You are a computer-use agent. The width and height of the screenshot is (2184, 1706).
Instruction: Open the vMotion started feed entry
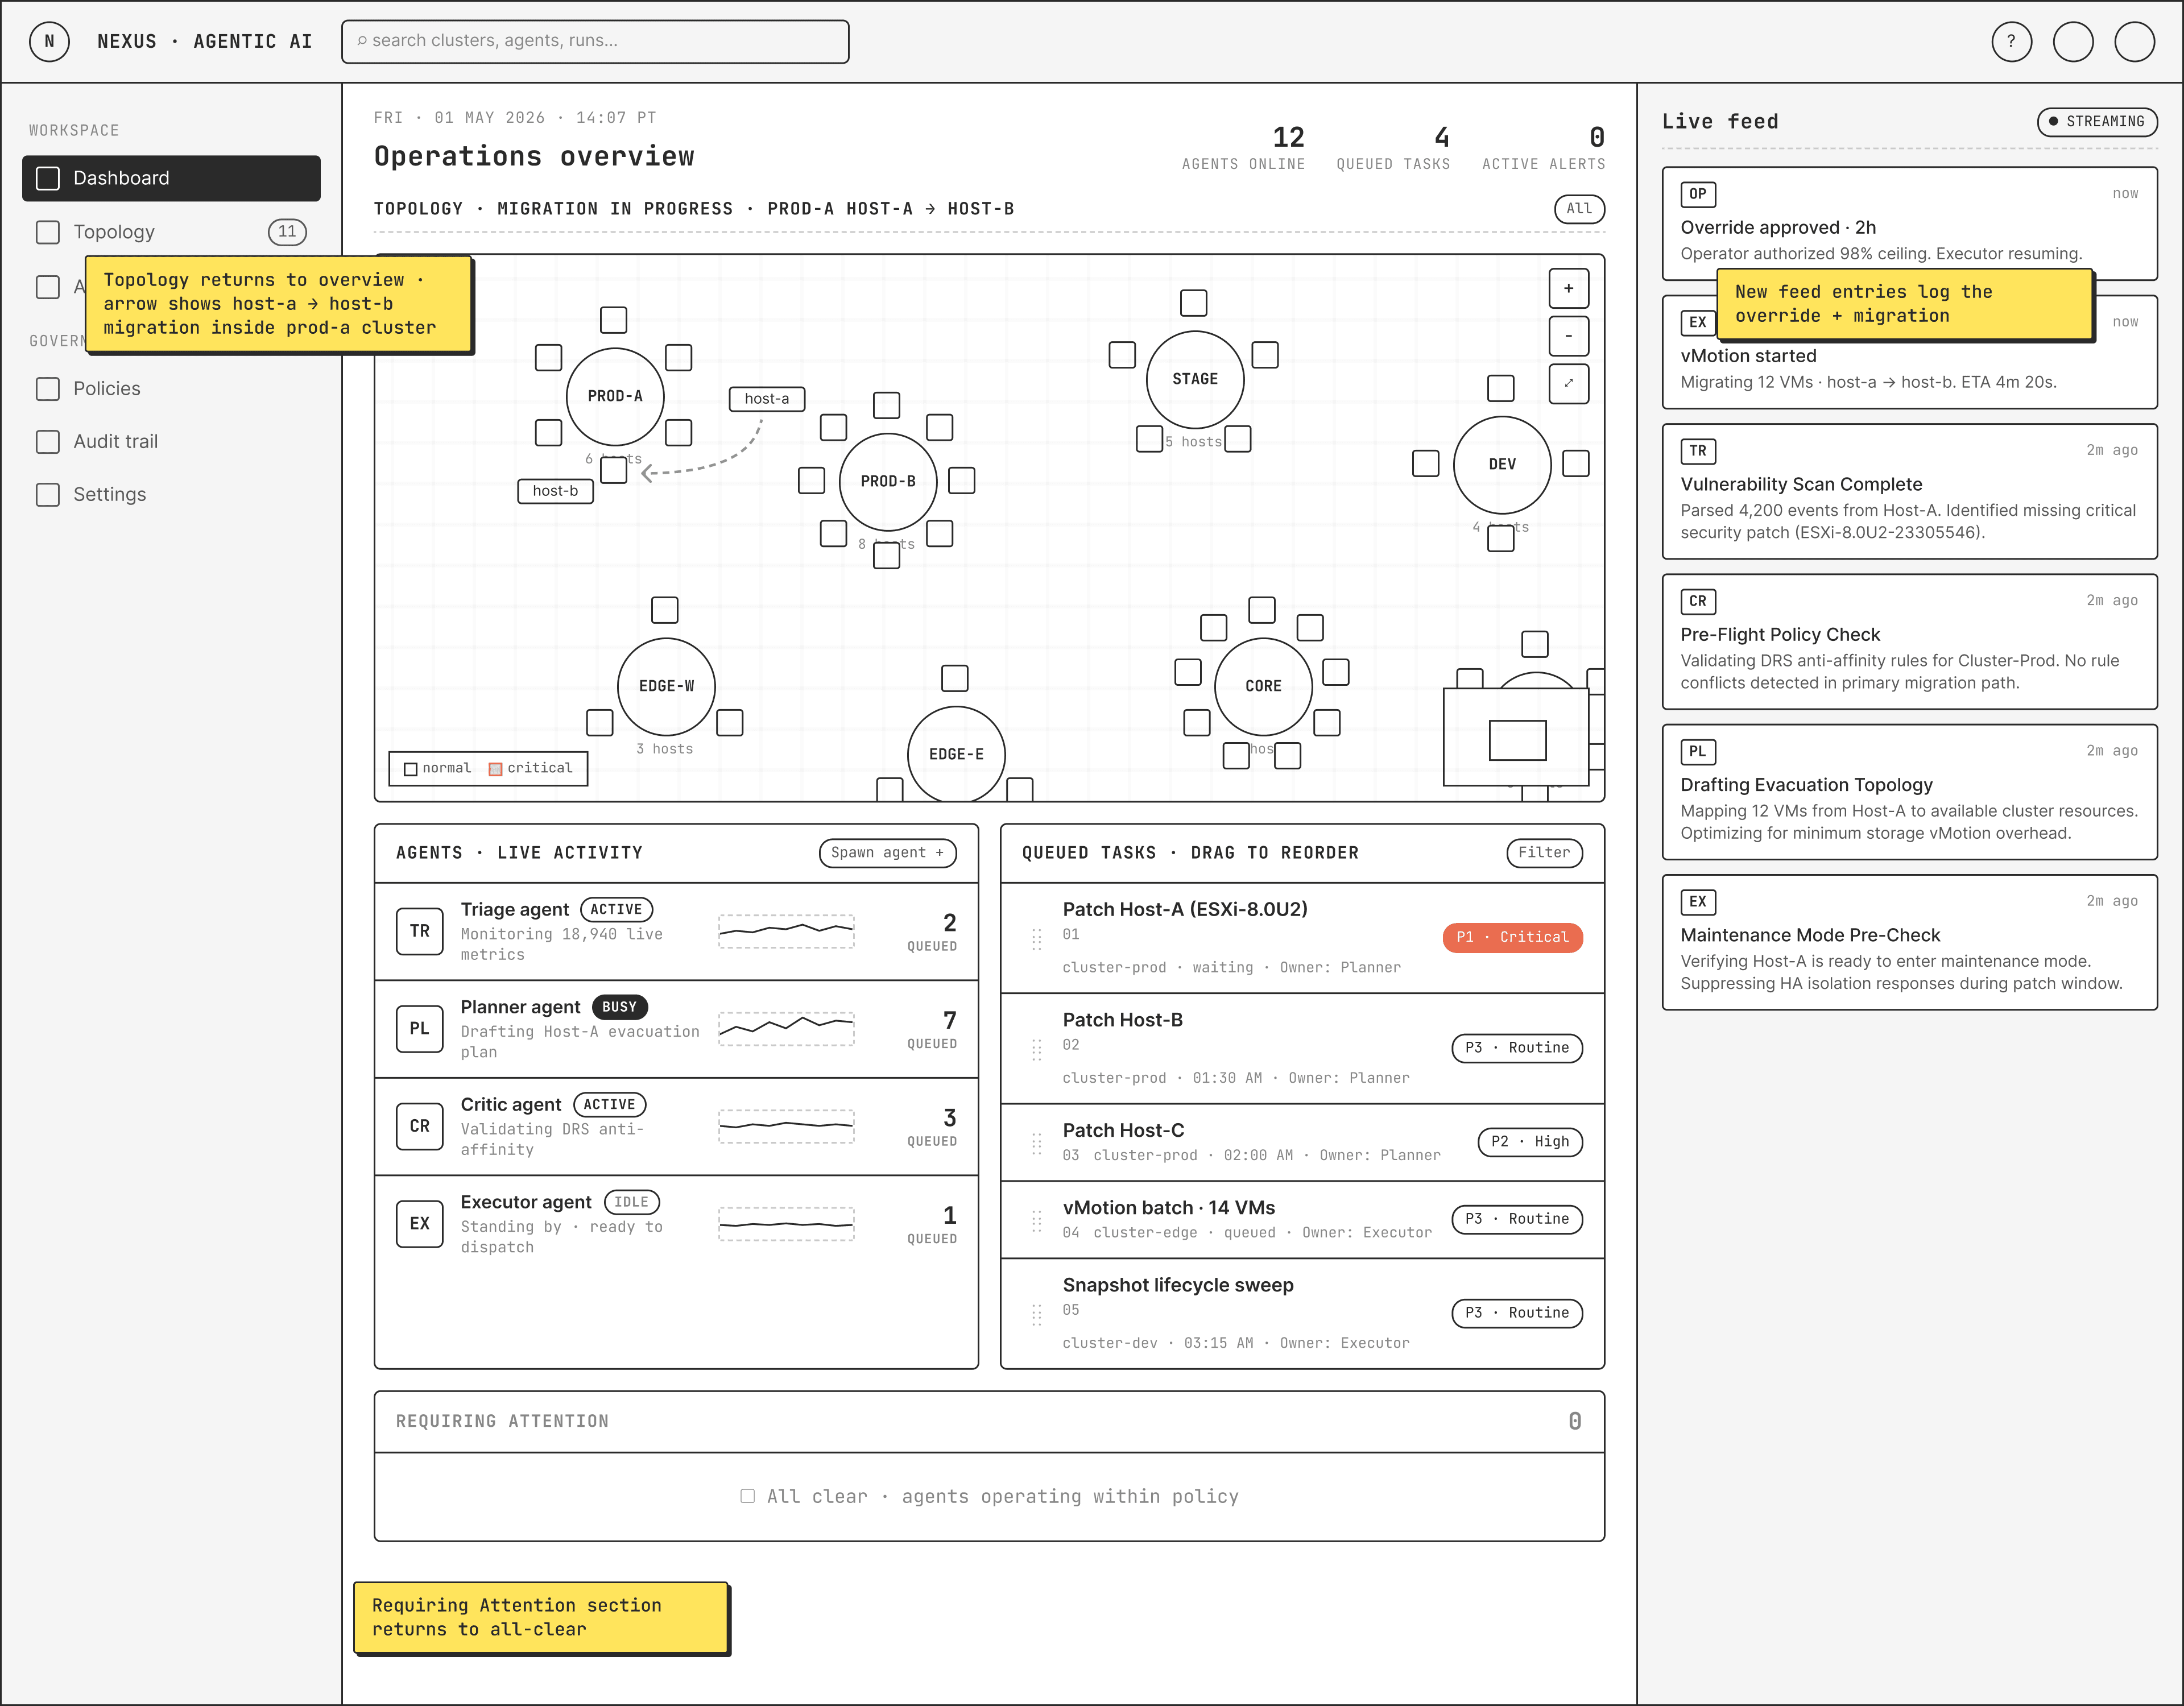pos(1909,352)
